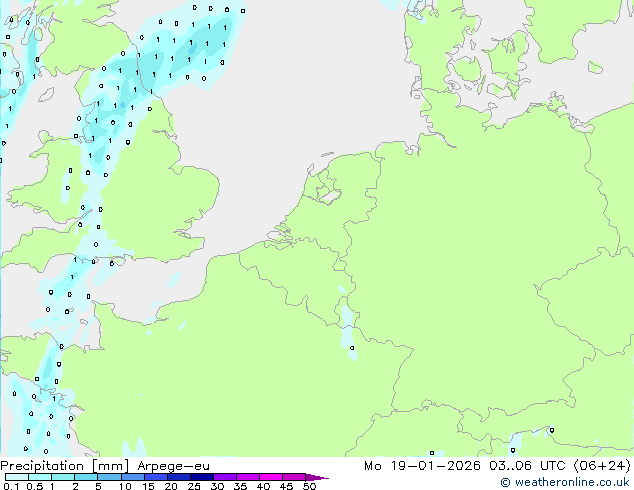Click the '50' legend scale label
Screen dimensions: 634x490
click(x=309, y=486)
